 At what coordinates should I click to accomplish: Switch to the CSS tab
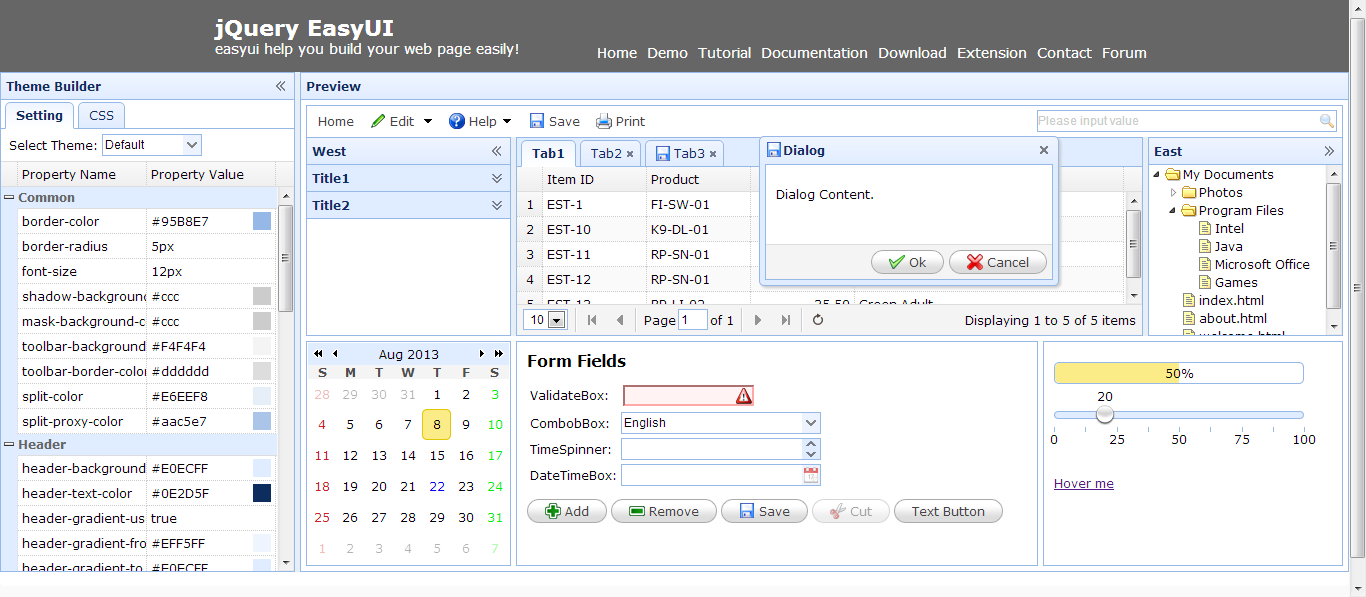(x=101, y=115)
